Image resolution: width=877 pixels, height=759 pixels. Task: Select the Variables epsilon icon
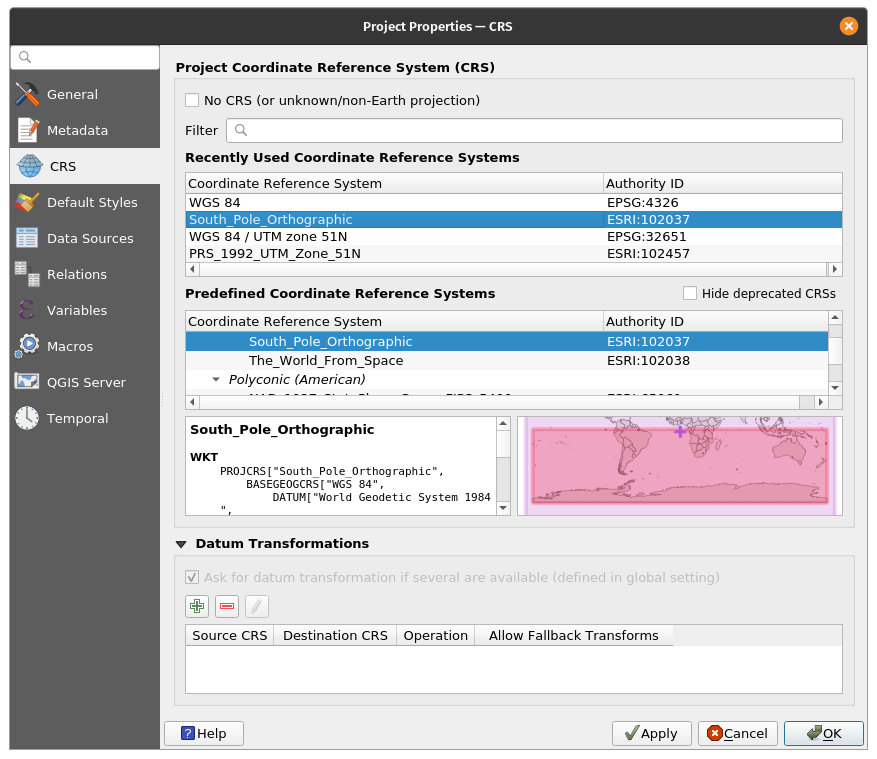[27, 310]
